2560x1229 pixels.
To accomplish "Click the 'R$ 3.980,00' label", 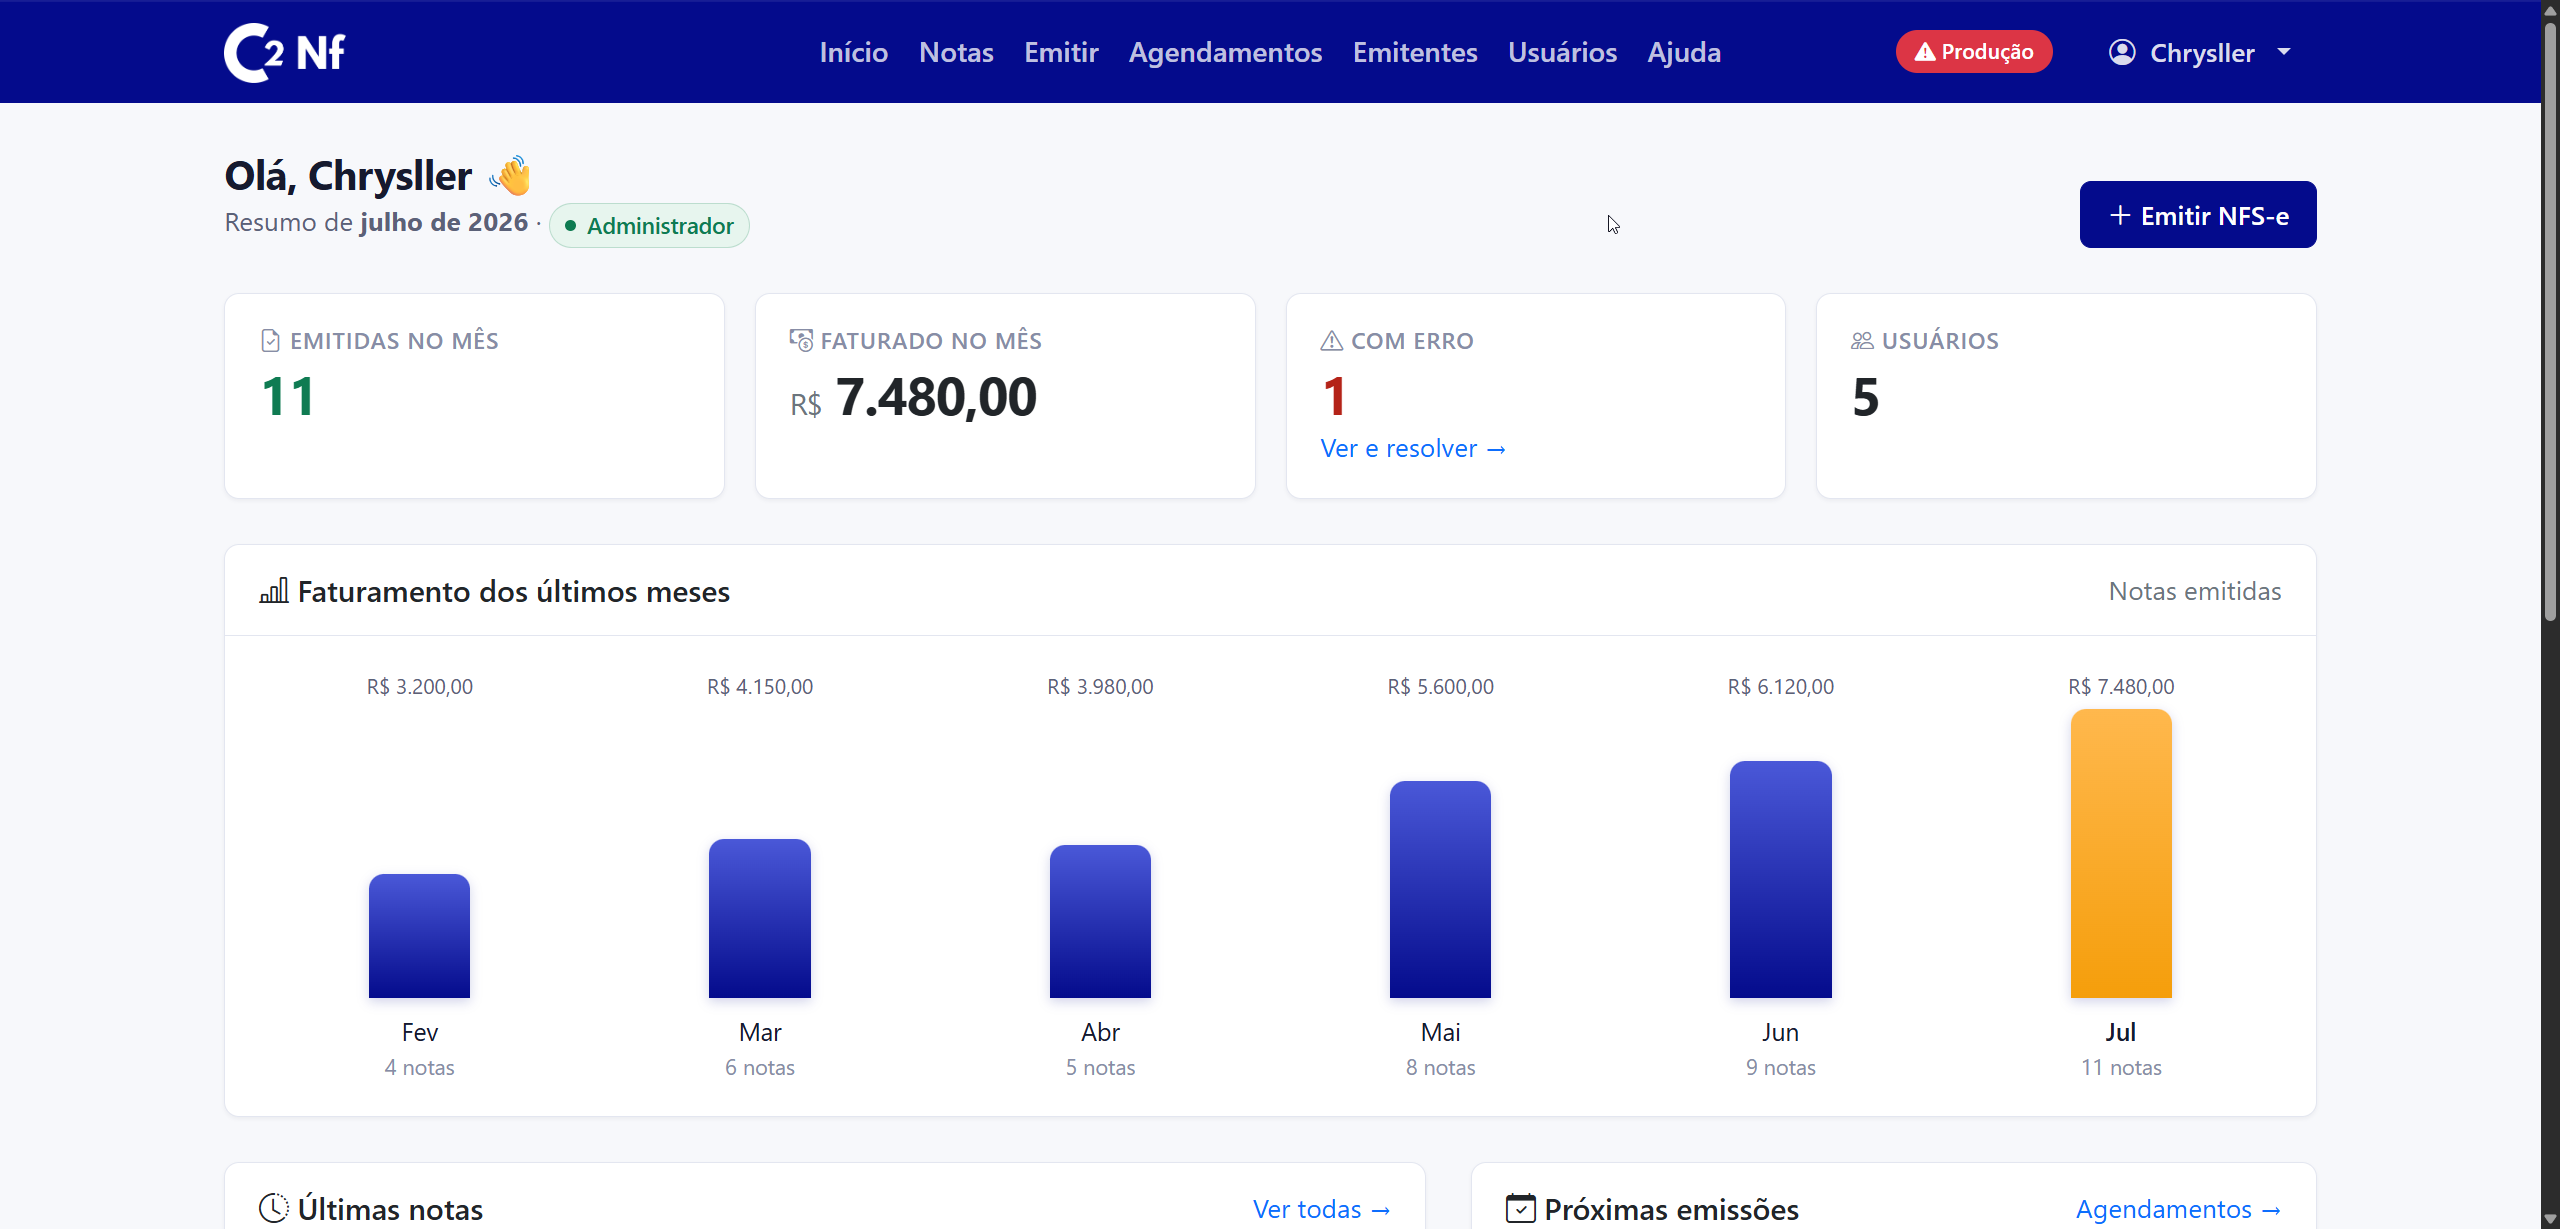I will click(1100, 686).
